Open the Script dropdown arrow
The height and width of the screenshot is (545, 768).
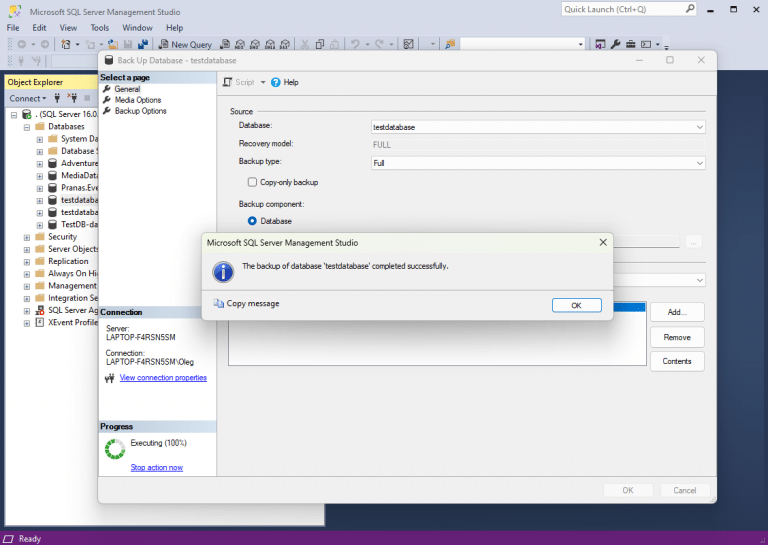263,82
